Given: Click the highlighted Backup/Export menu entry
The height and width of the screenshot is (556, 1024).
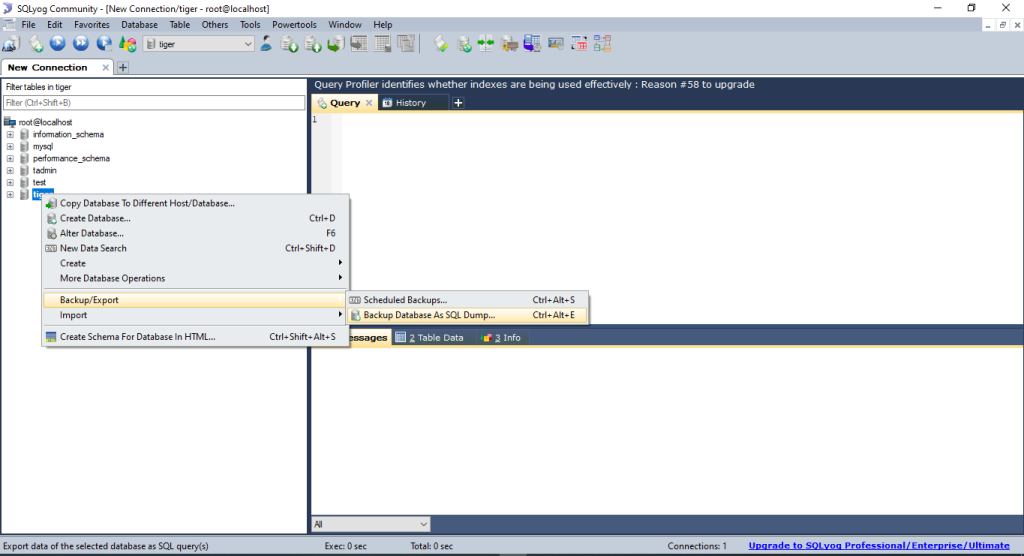Looking at the screenshot, I should (x=195, y=300).
